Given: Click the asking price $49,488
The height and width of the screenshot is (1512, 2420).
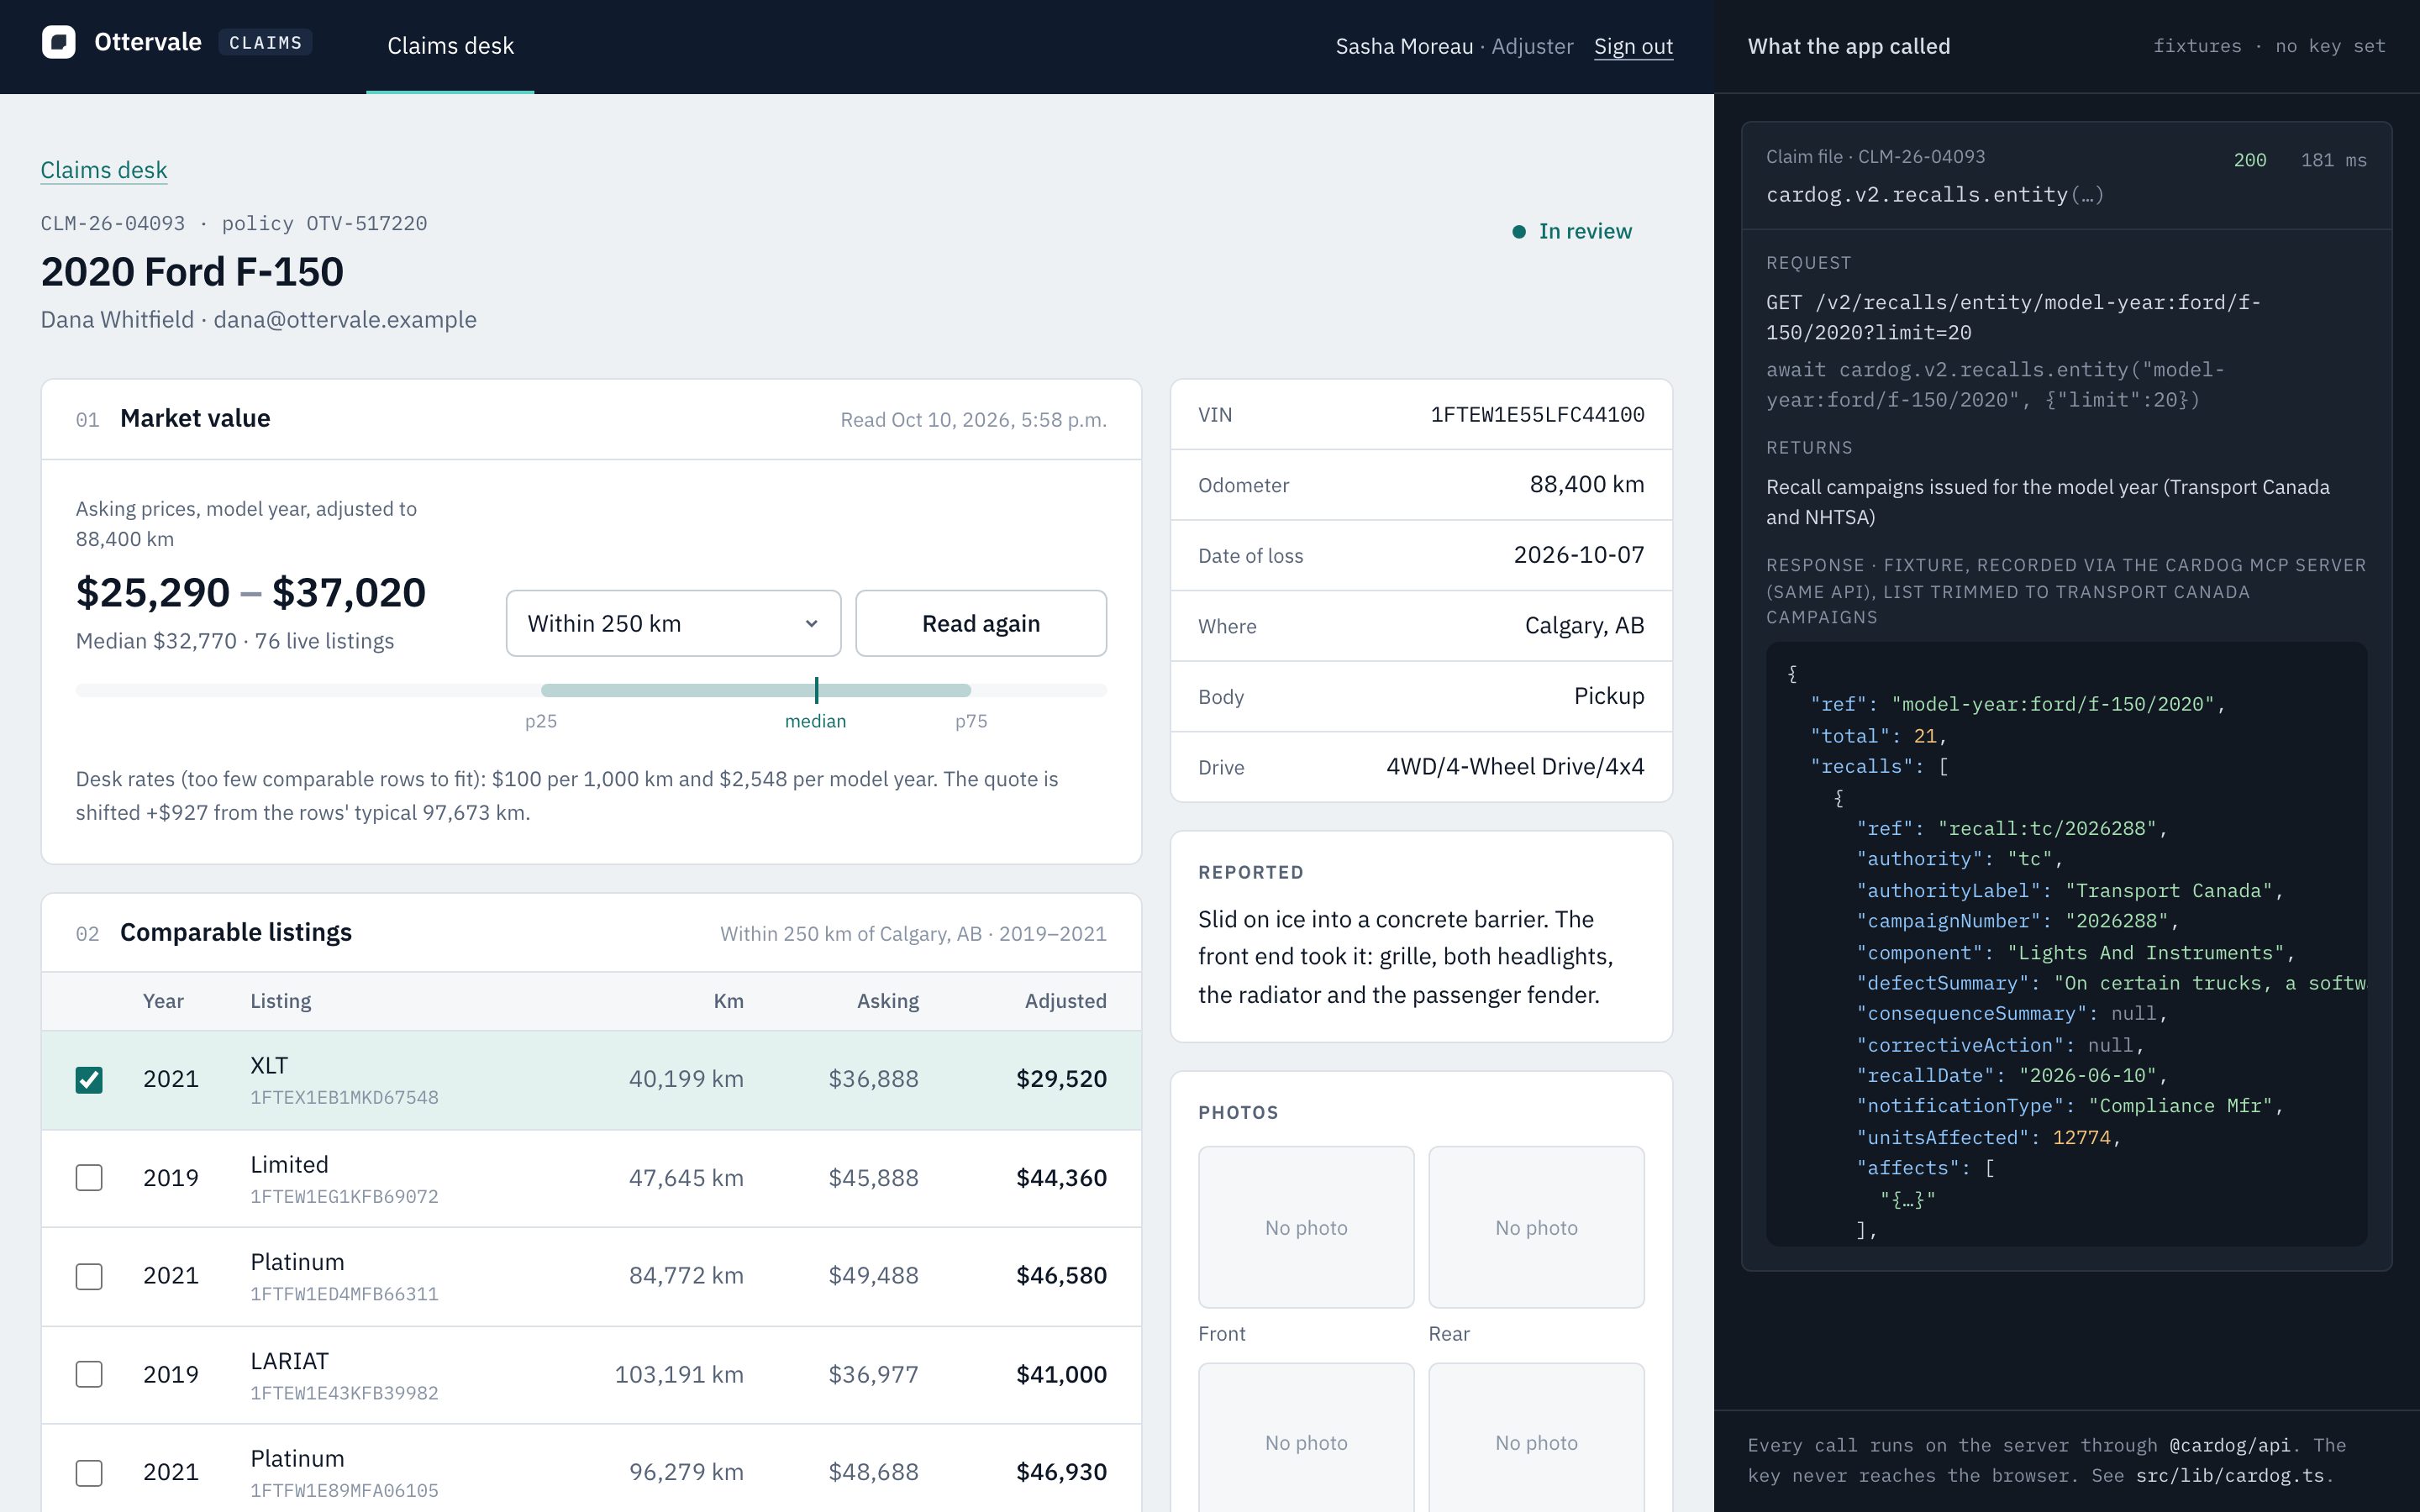Looking at the screenshot, I should tap(873, 1276).
